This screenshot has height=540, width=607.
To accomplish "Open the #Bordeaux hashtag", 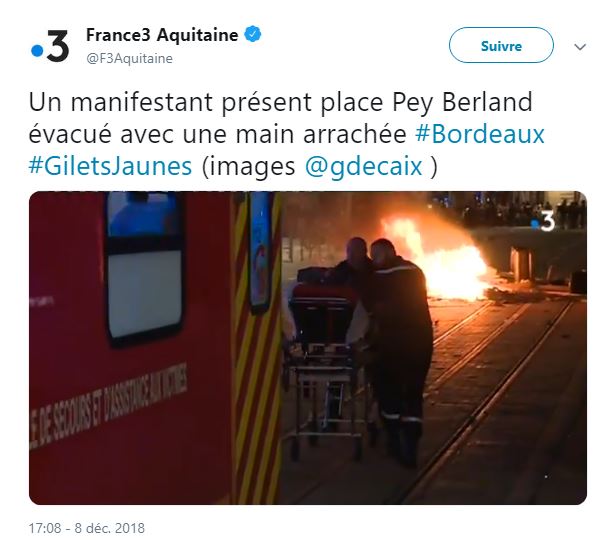I will (480, 134).
